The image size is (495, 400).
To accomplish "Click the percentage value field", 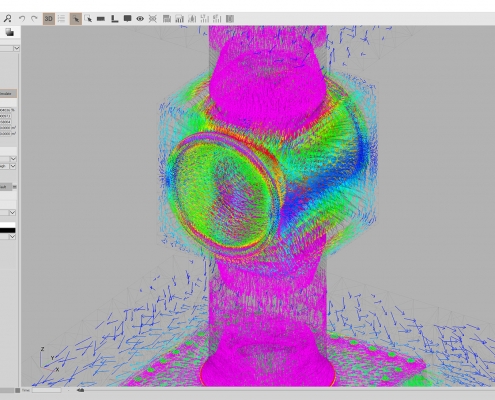I will [6, 110].
